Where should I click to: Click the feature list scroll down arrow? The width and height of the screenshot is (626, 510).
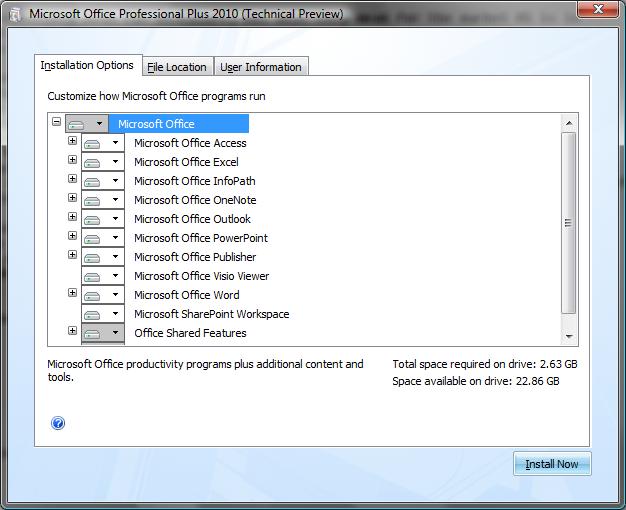(x=569, y=336)
